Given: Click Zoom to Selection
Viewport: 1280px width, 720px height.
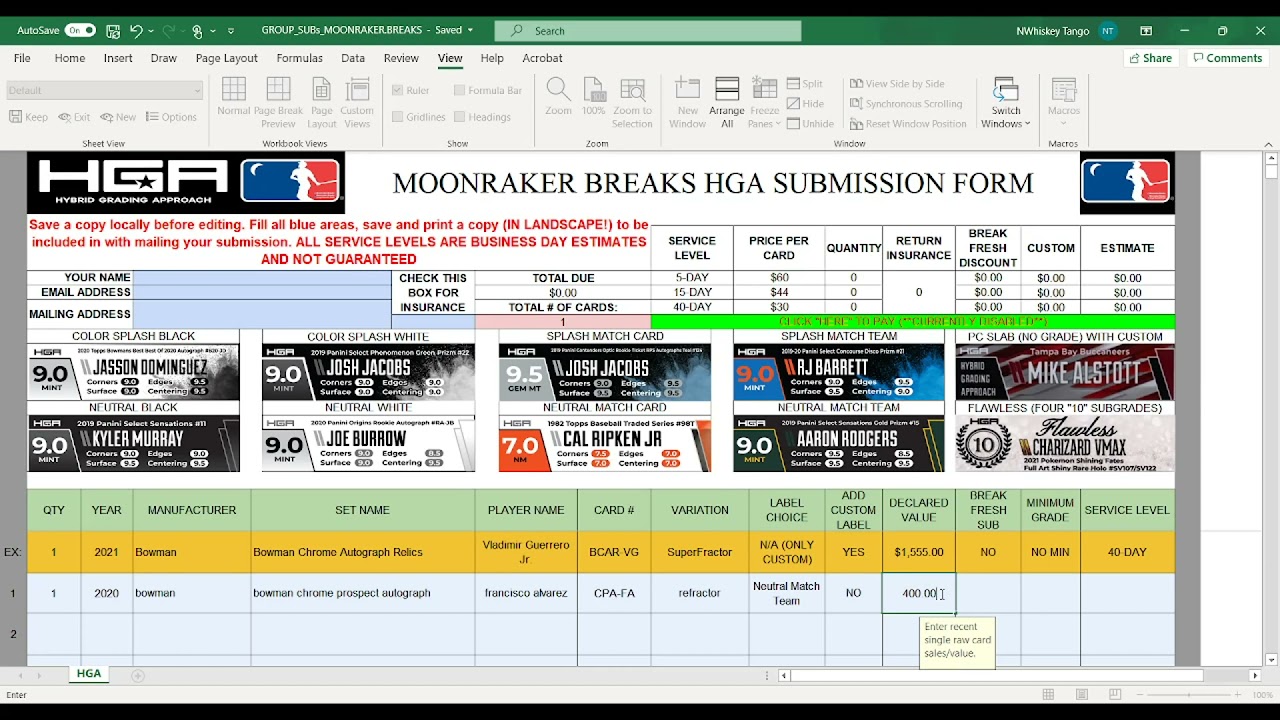Looking at the screenshot, I should point(632,103).
